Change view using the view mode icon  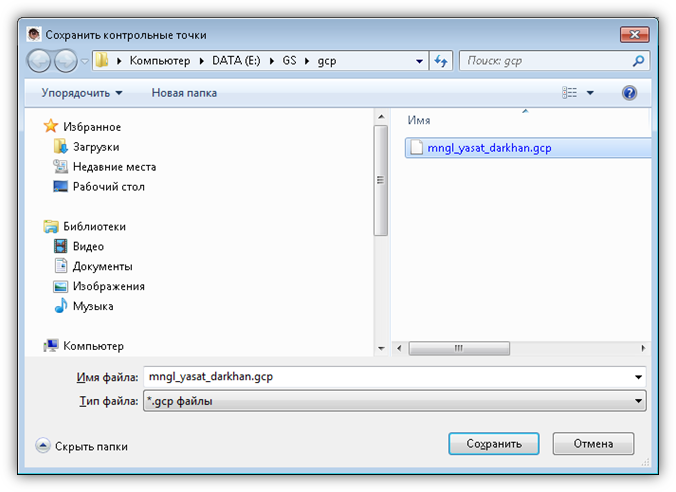pyautogui.click(x=570, y=93)
